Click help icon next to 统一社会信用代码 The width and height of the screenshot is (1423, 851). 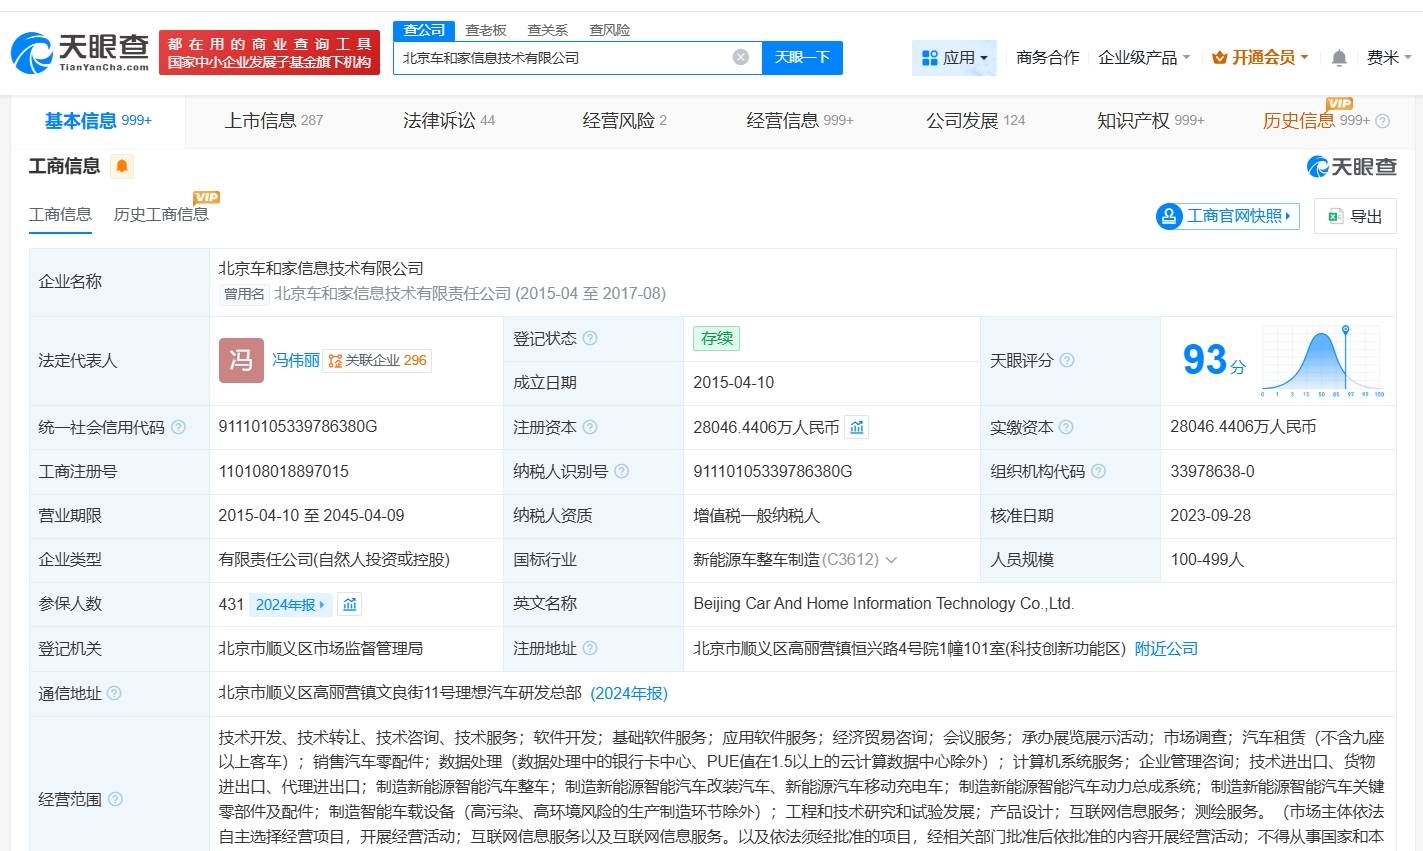tap(178, 427)
